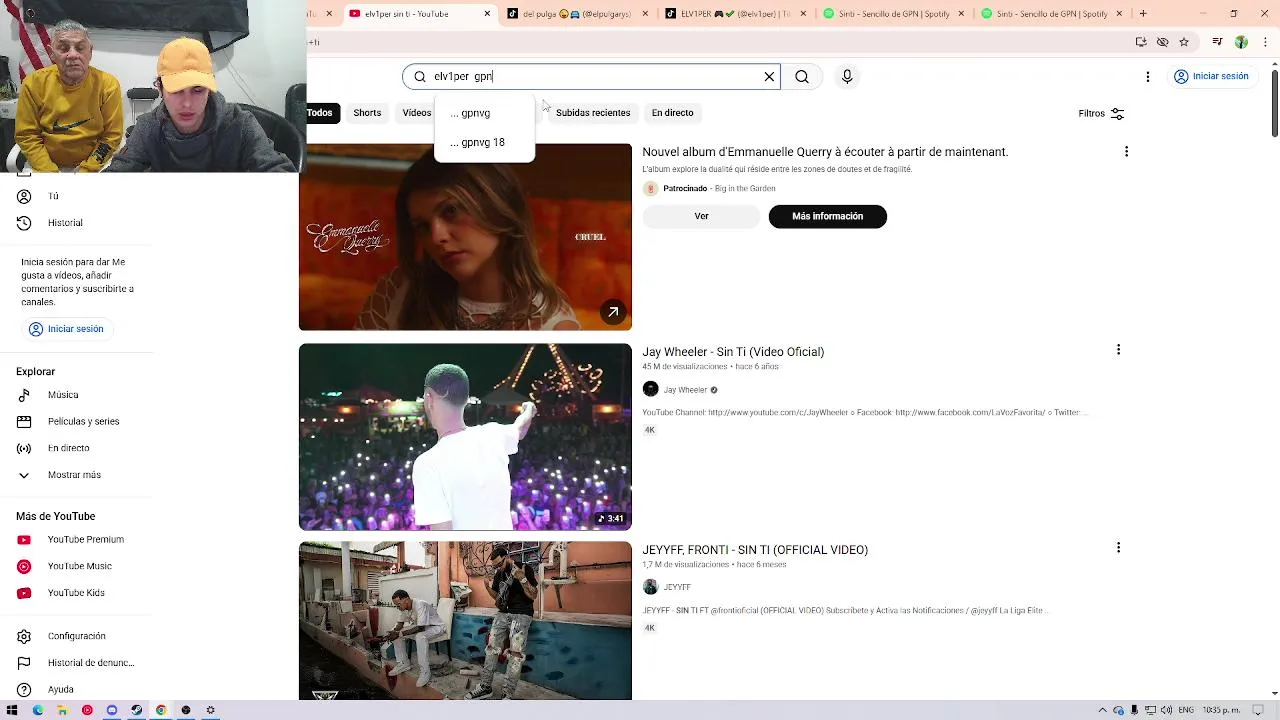Click the ad title about Emmanuelle Querry album
The height and width of the screenshot is (720, 1280).
(x=825, y=152)
